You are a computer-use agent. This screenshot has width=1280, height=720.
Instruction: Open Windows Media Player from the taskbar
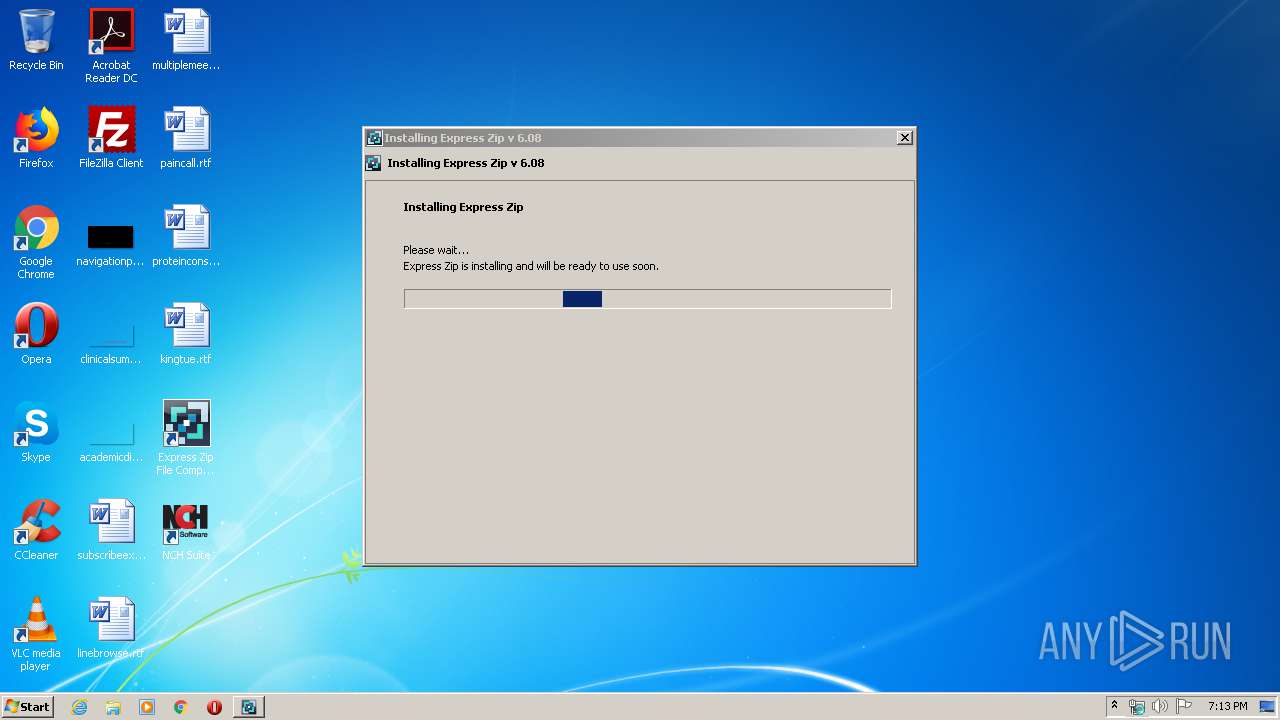pyautogui.click(x=147, y=707)
